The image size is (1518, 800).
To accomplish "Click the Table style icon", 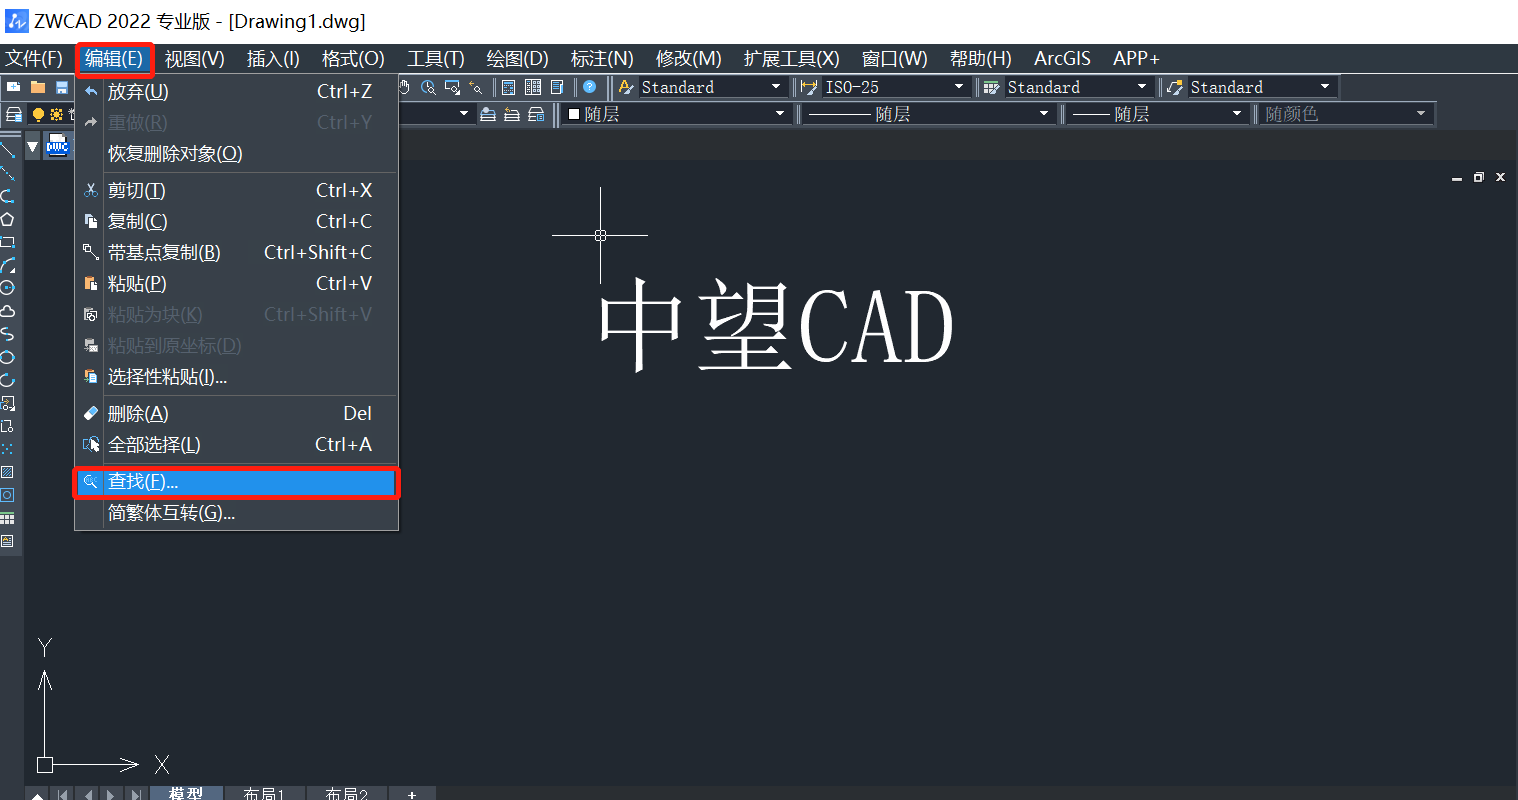I will coord(992,87).
